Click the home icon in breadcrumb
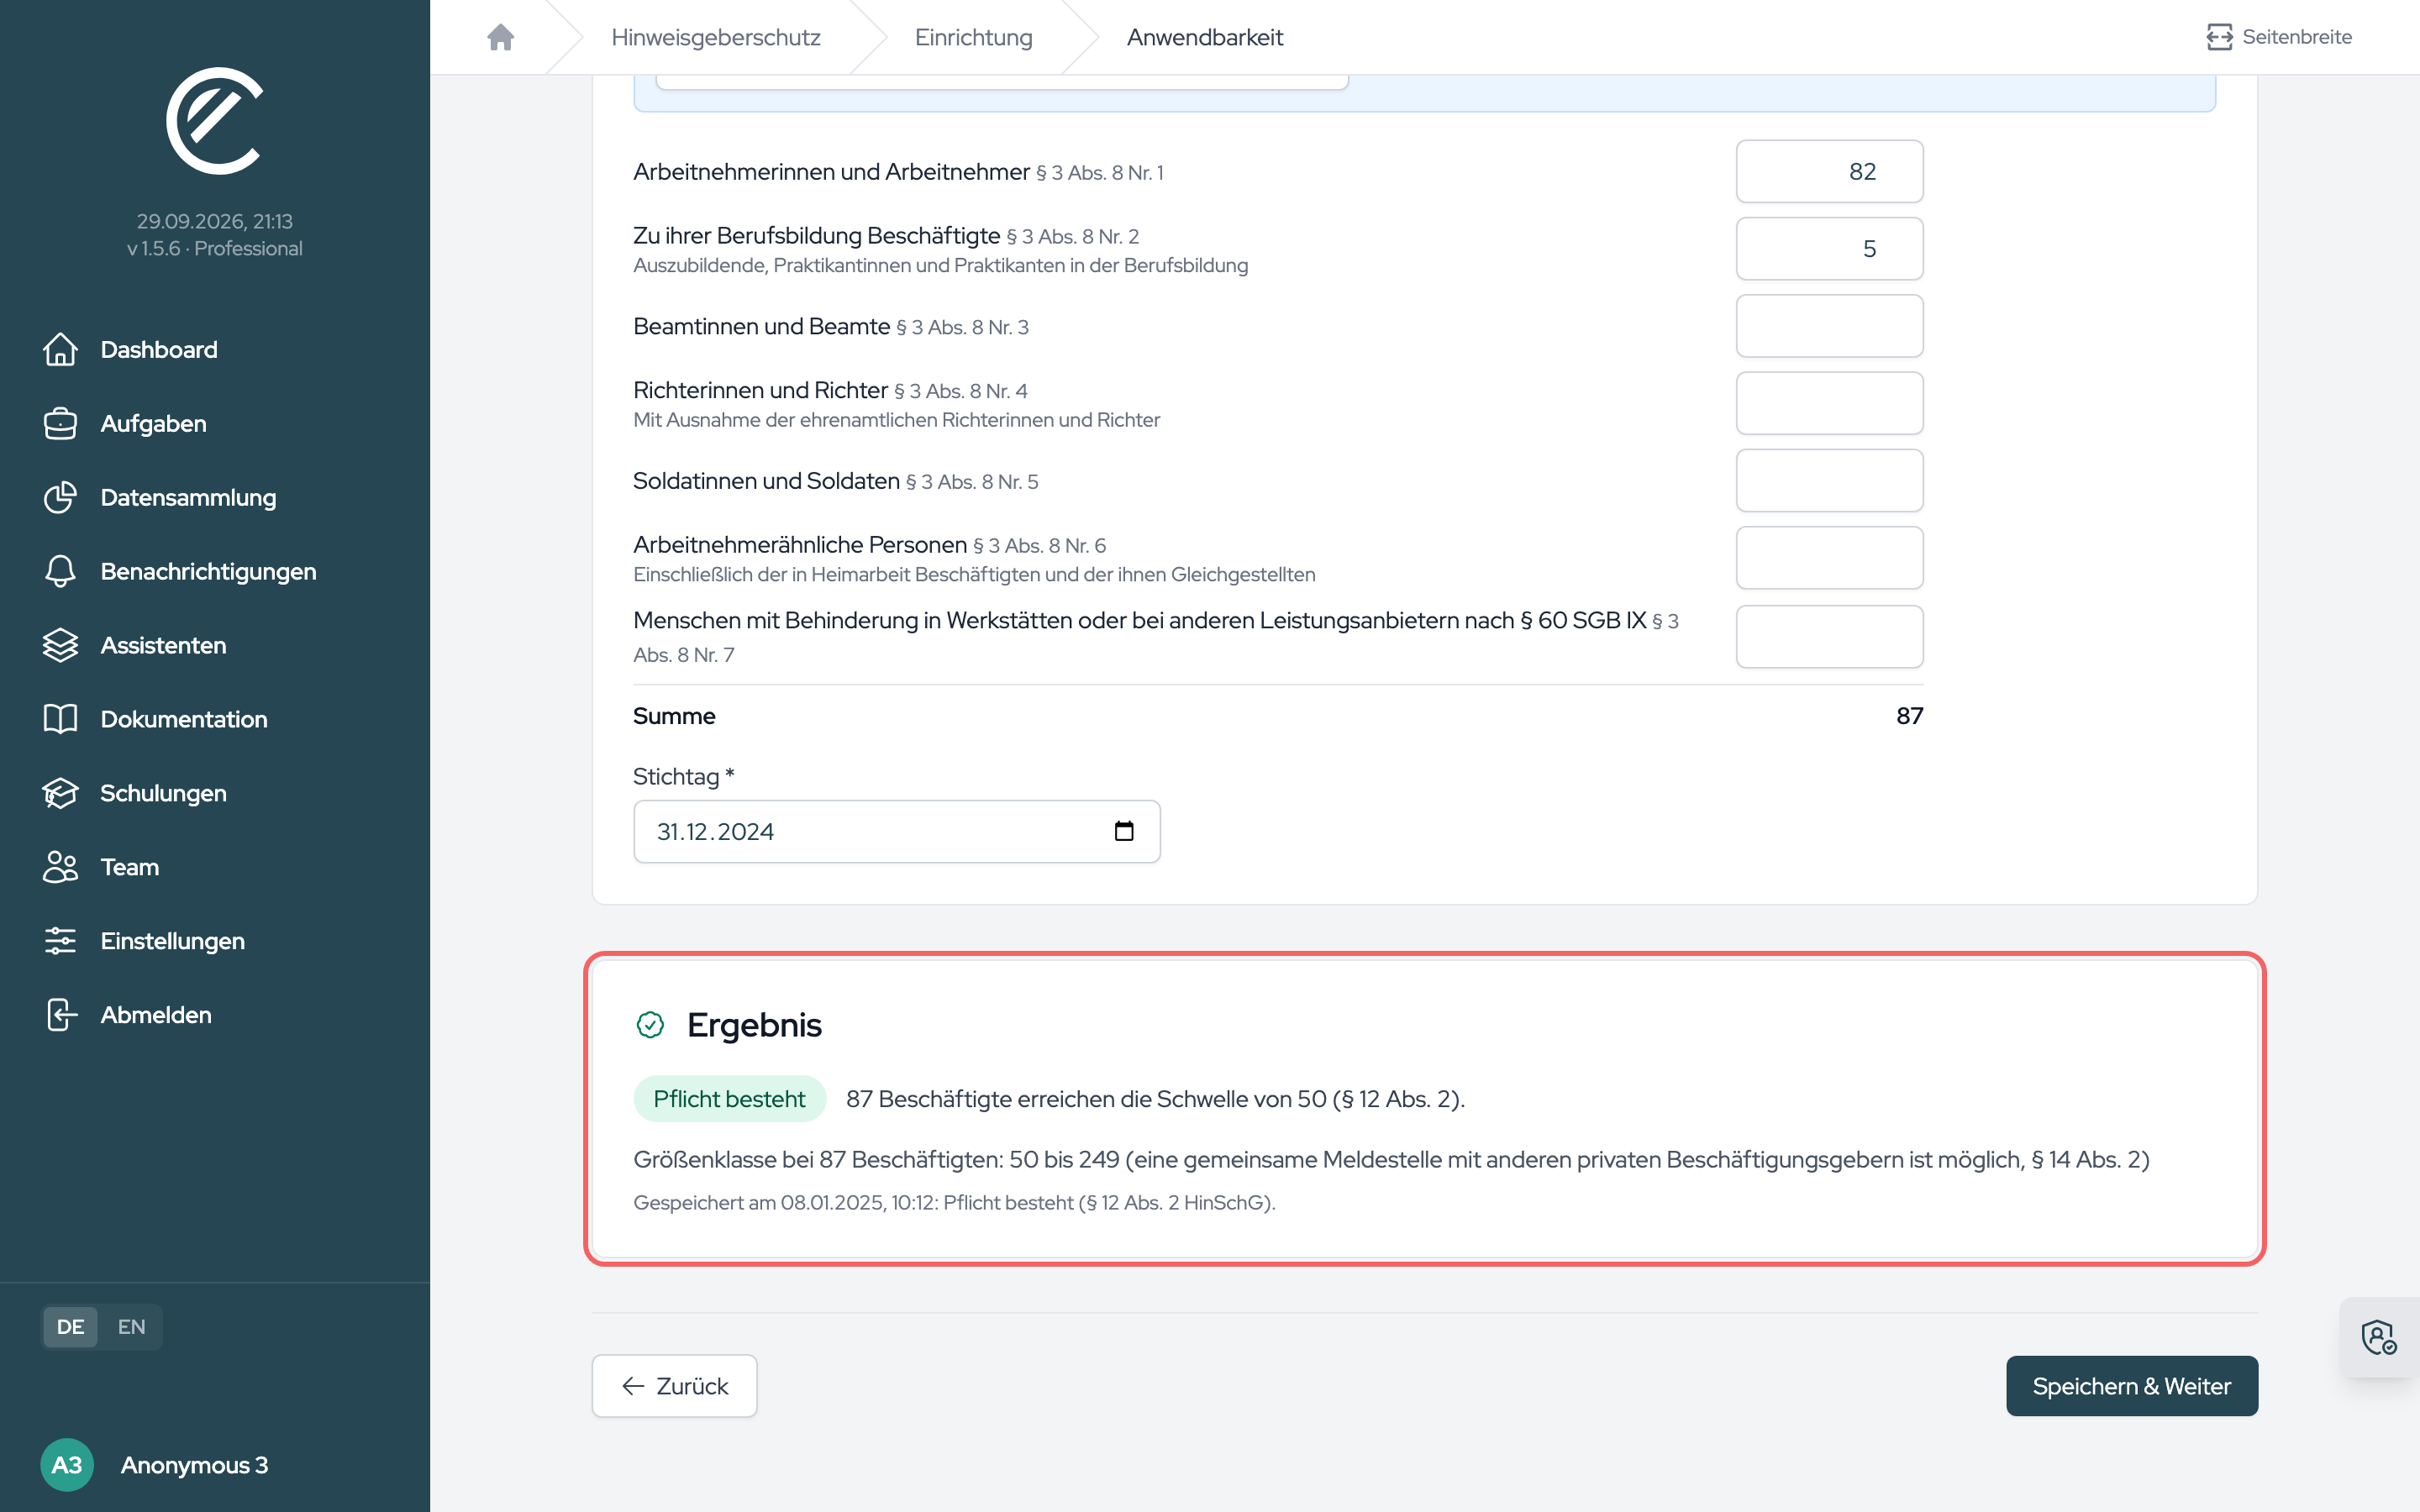 point(500,37)
